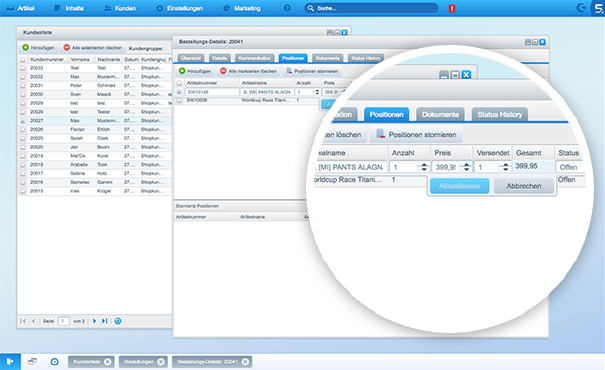Viewport: 605px width, 370px height.
Task: Check the box for position SW10008
Action: pyautogui.click(x=179, y=100)
